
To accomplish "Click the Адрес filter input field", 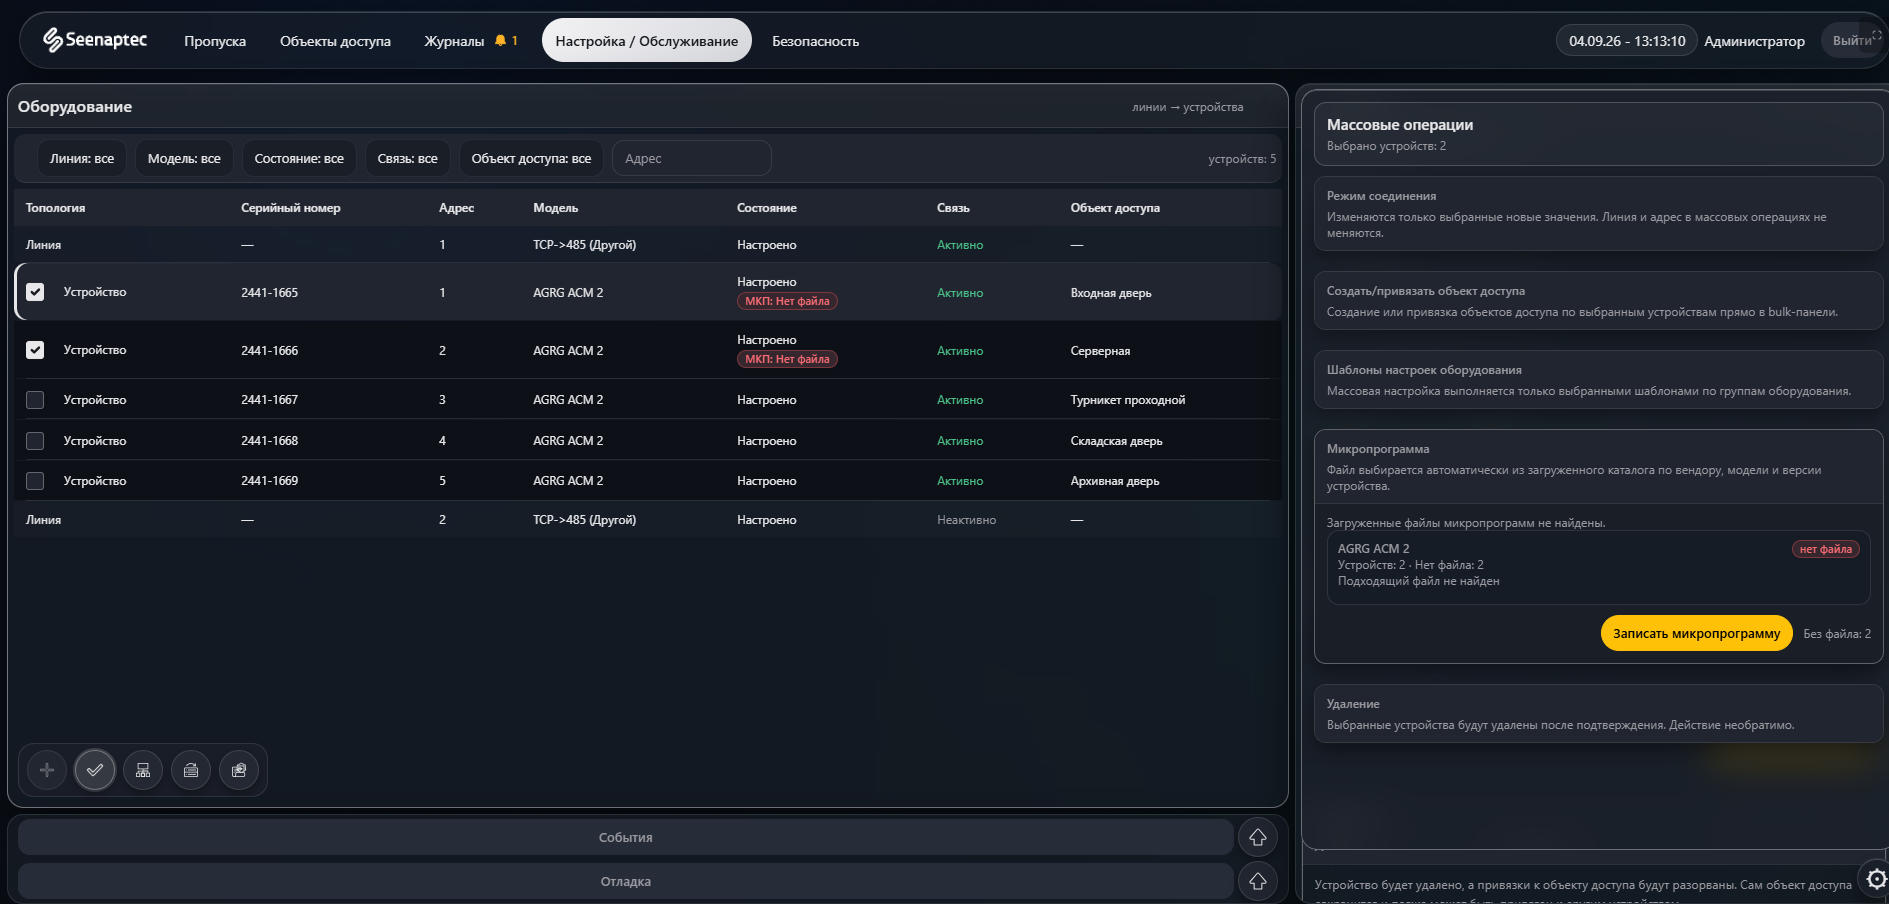I will click(x=691, y=158).
